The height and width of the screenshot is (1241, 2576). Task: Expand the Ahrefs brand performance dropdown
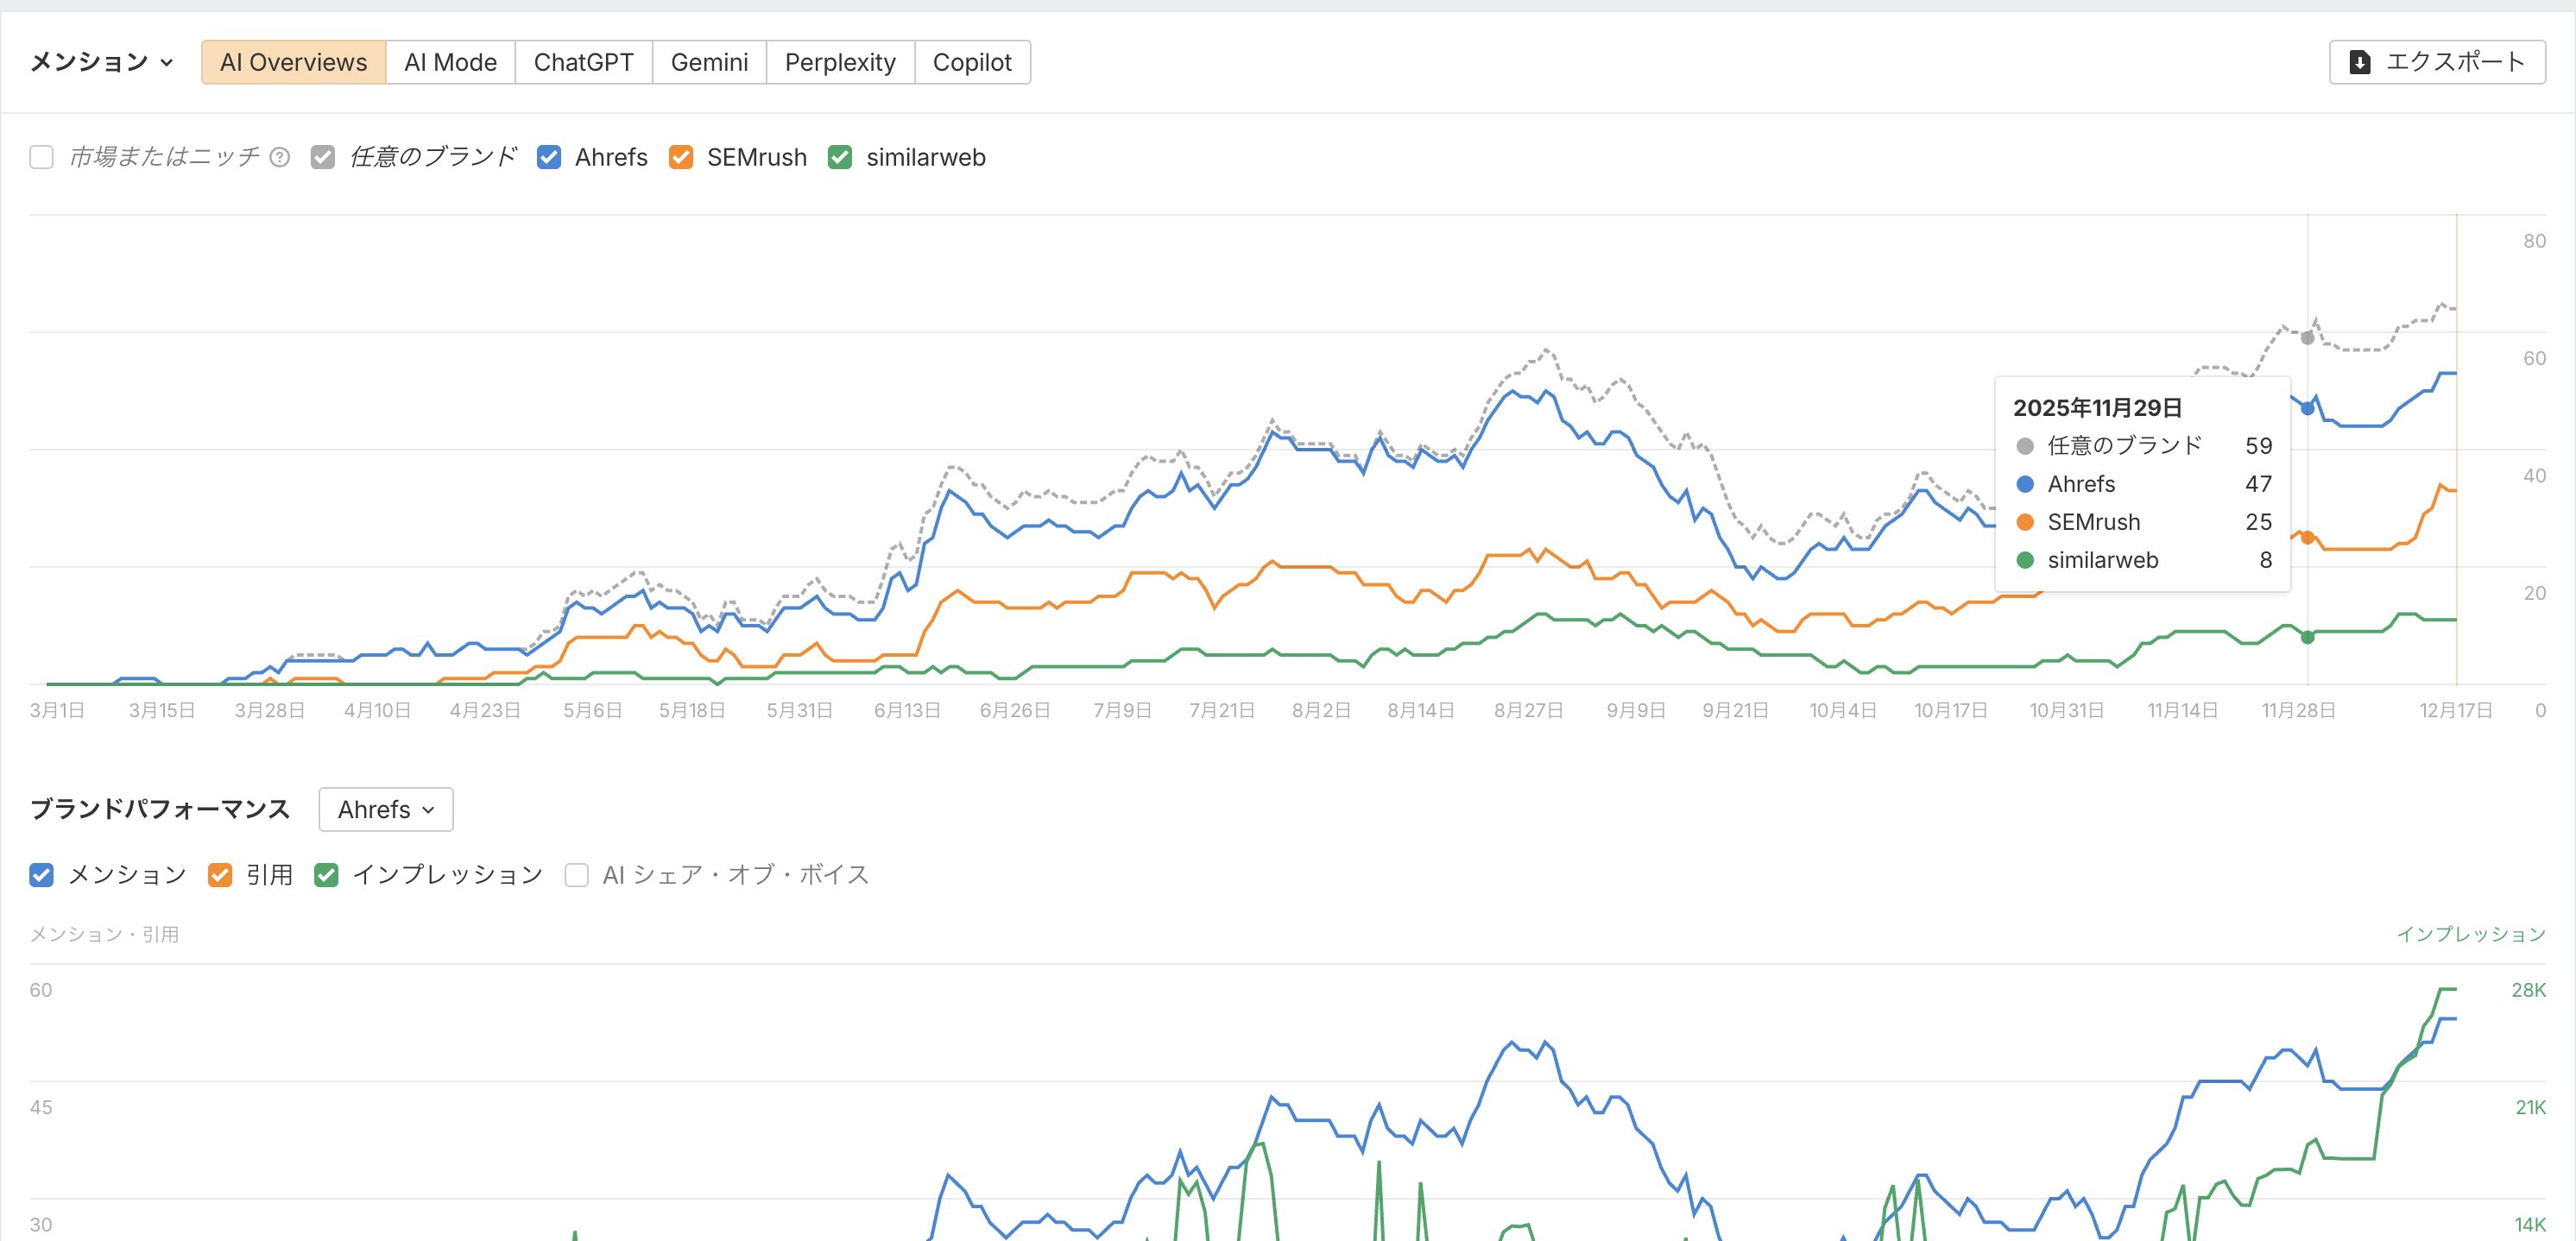click(x=385, y=809)
